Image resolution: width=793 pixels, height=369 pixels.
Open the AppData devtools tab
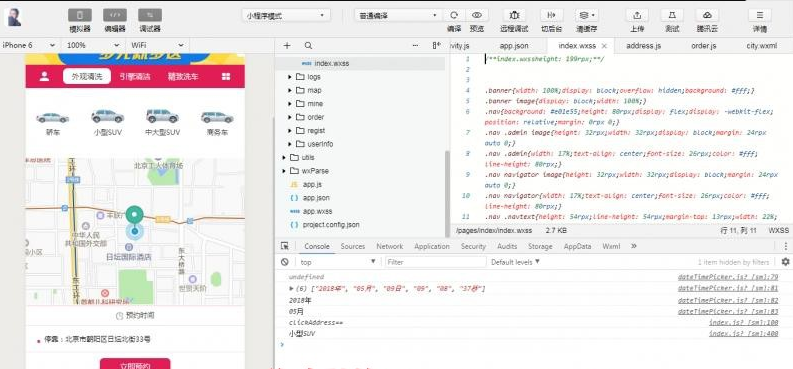577,246
